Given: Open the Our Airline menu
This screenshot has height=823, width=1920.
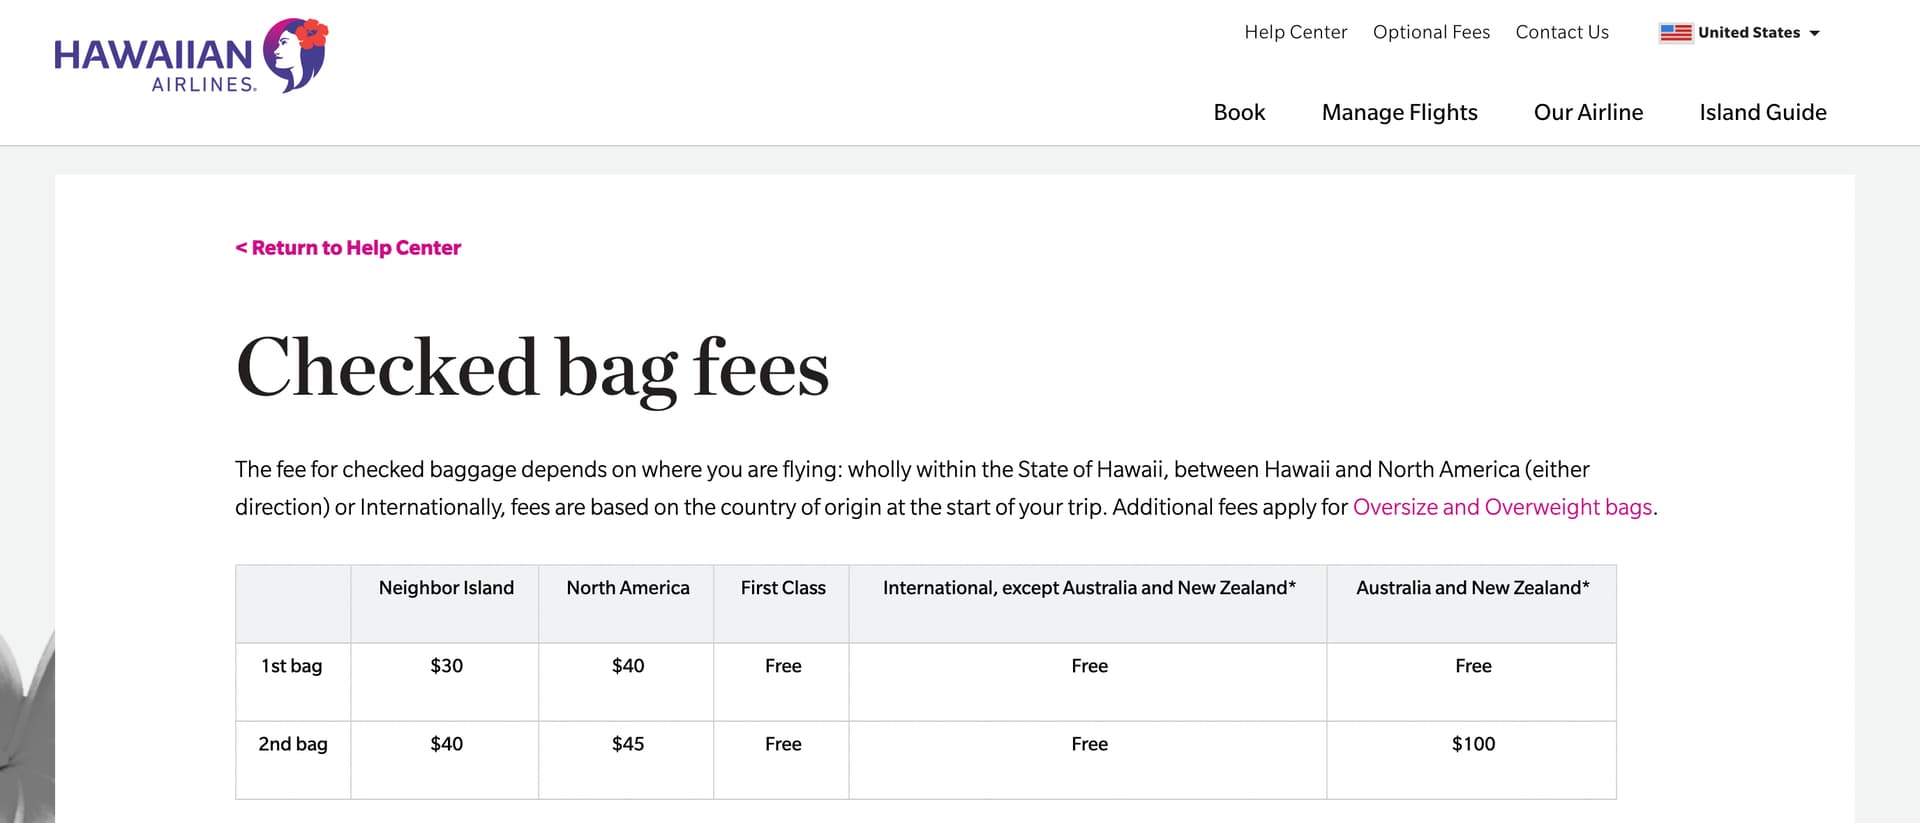Looking at the screenshot, I should 1588,112.
